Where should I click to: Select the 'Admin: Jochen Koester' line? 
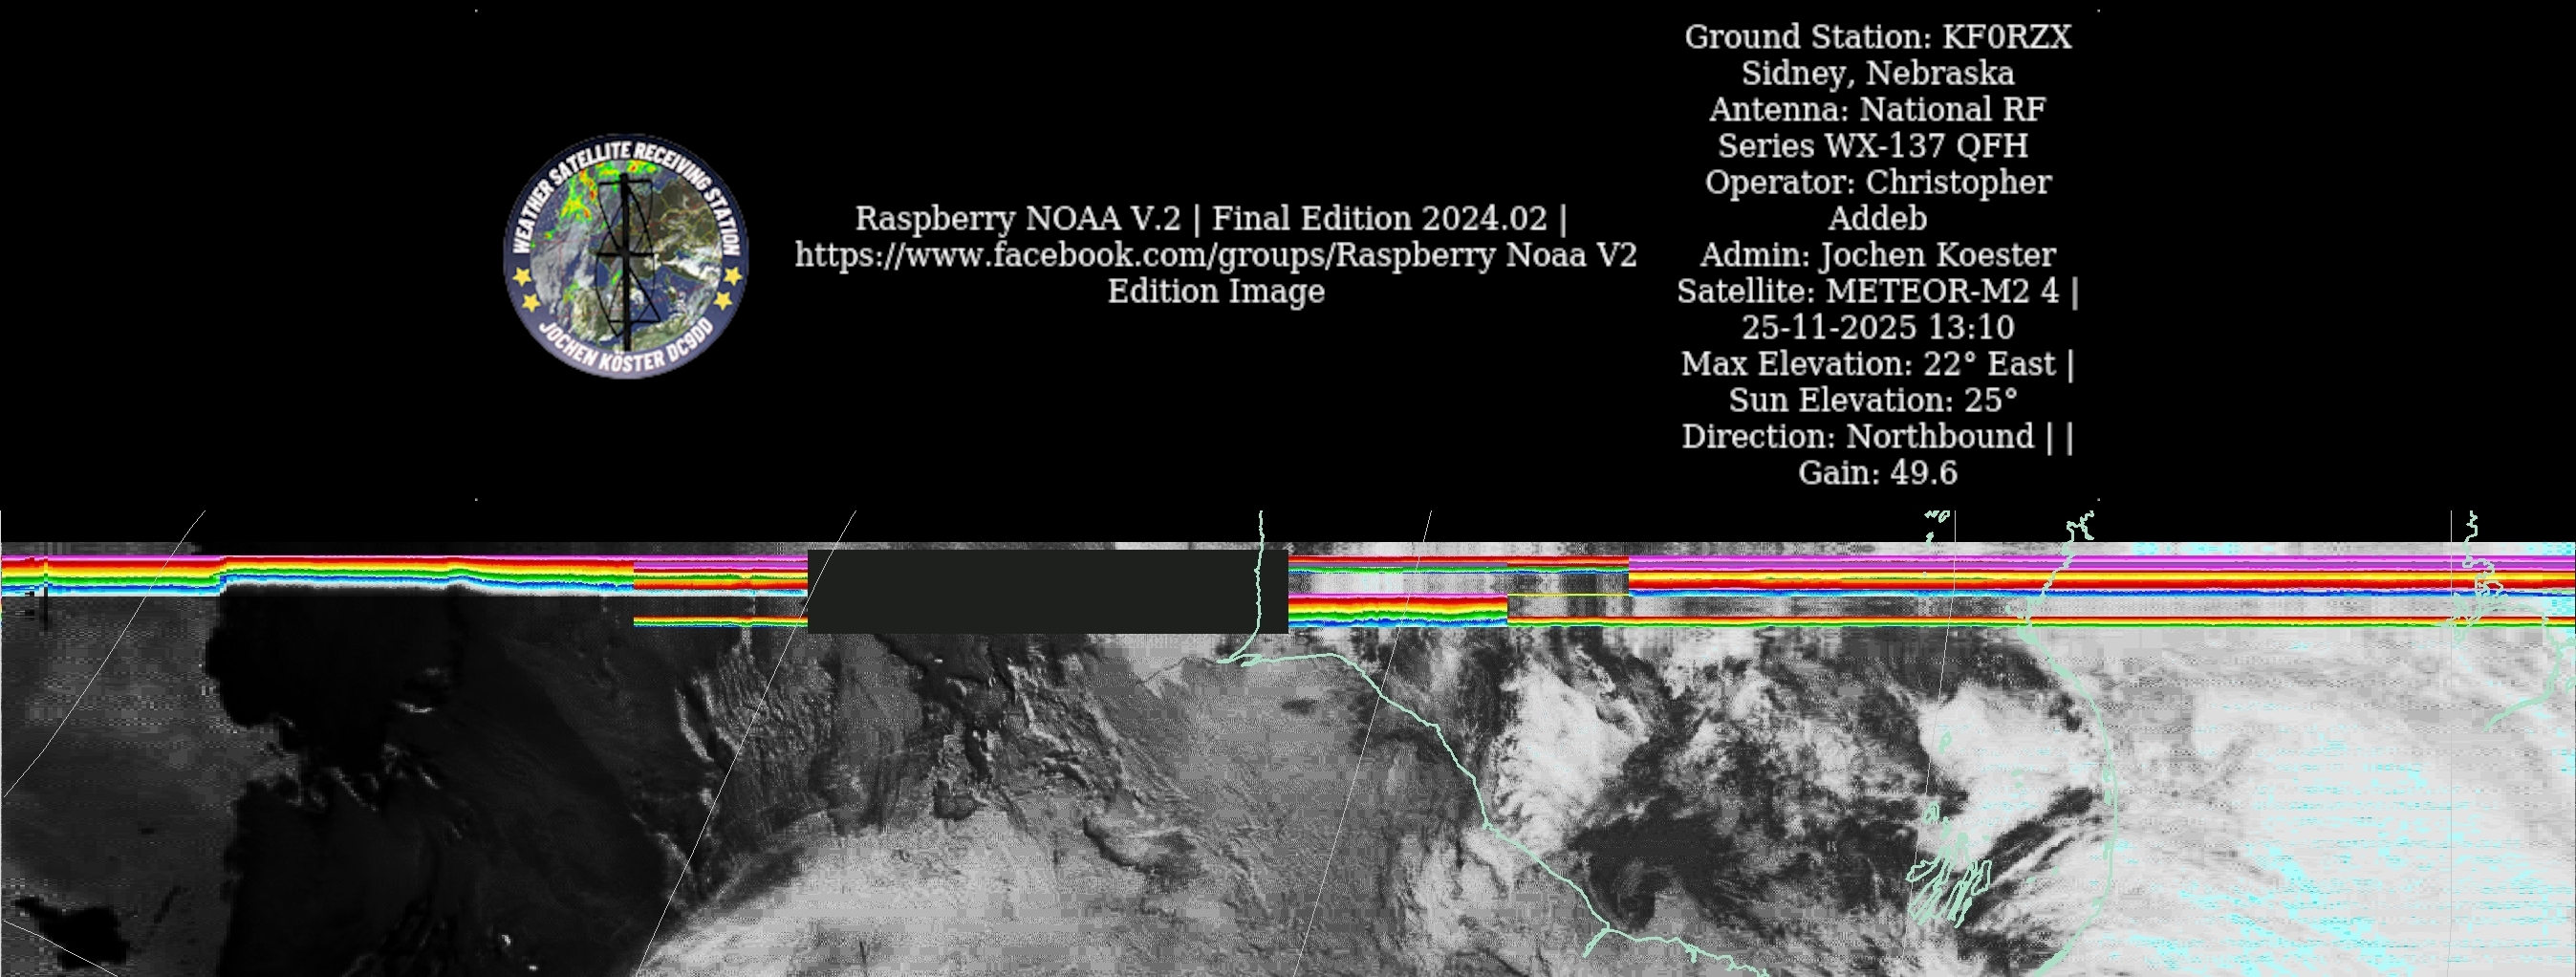click(1877, 255)
